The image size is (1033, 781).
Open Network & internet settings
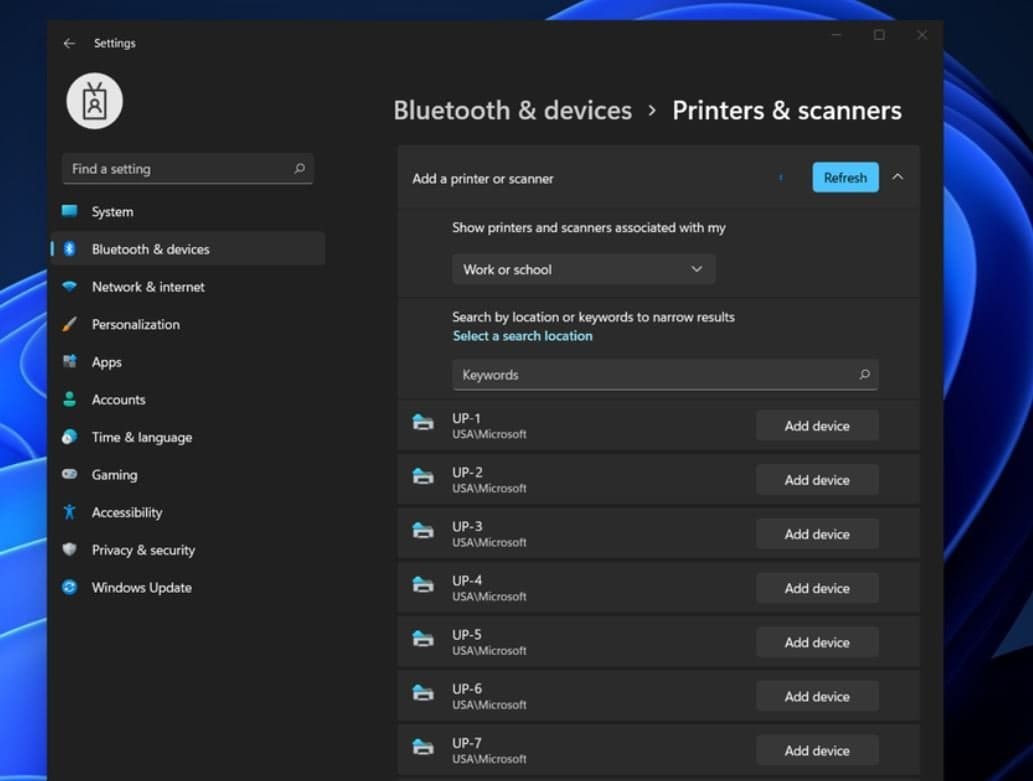point(148,287)
